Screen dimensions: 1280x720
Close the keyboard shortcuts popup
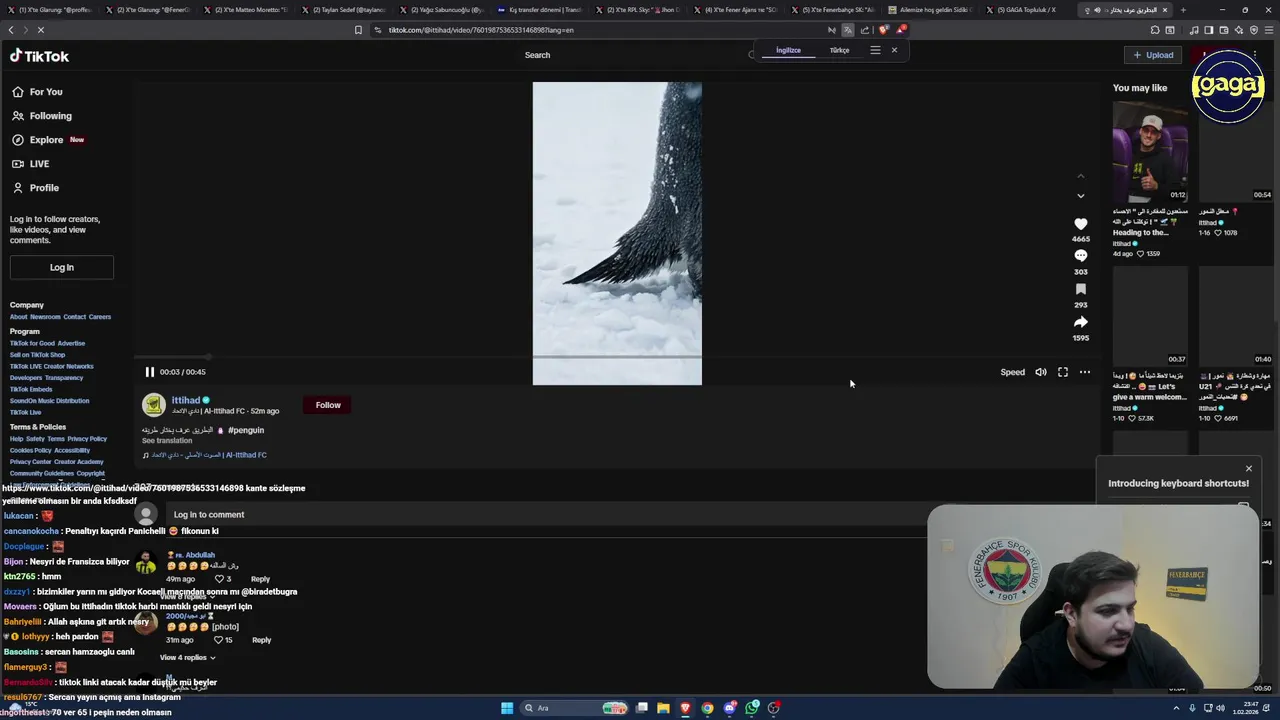coord(1248,468)
